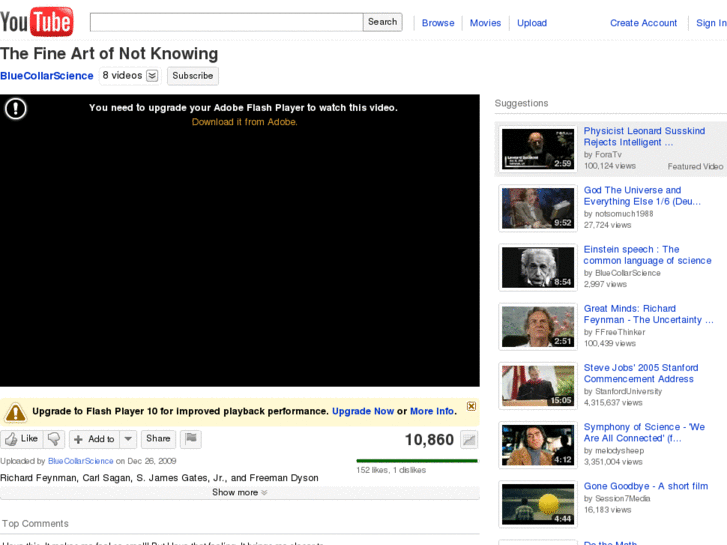Viewport: 727px width, 545px height.
Task: Open Symphony of Science video thumbnail
Action: pyautogui.click(x=538, y=445)
